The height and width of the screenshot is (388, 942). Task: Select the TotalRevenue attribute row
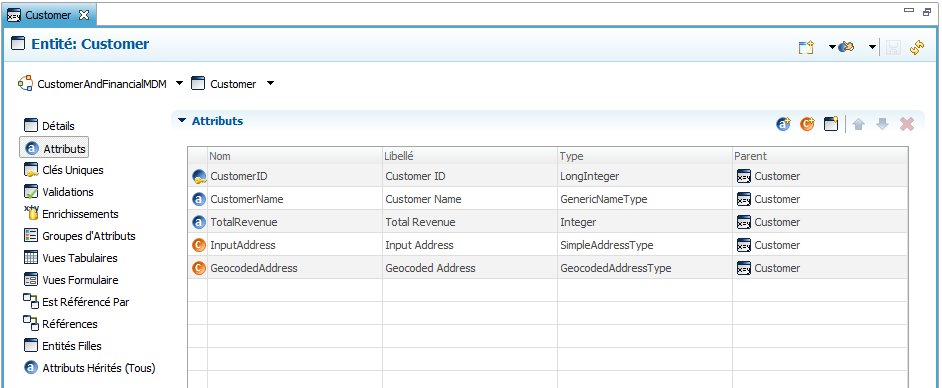(x=548, y=222)
